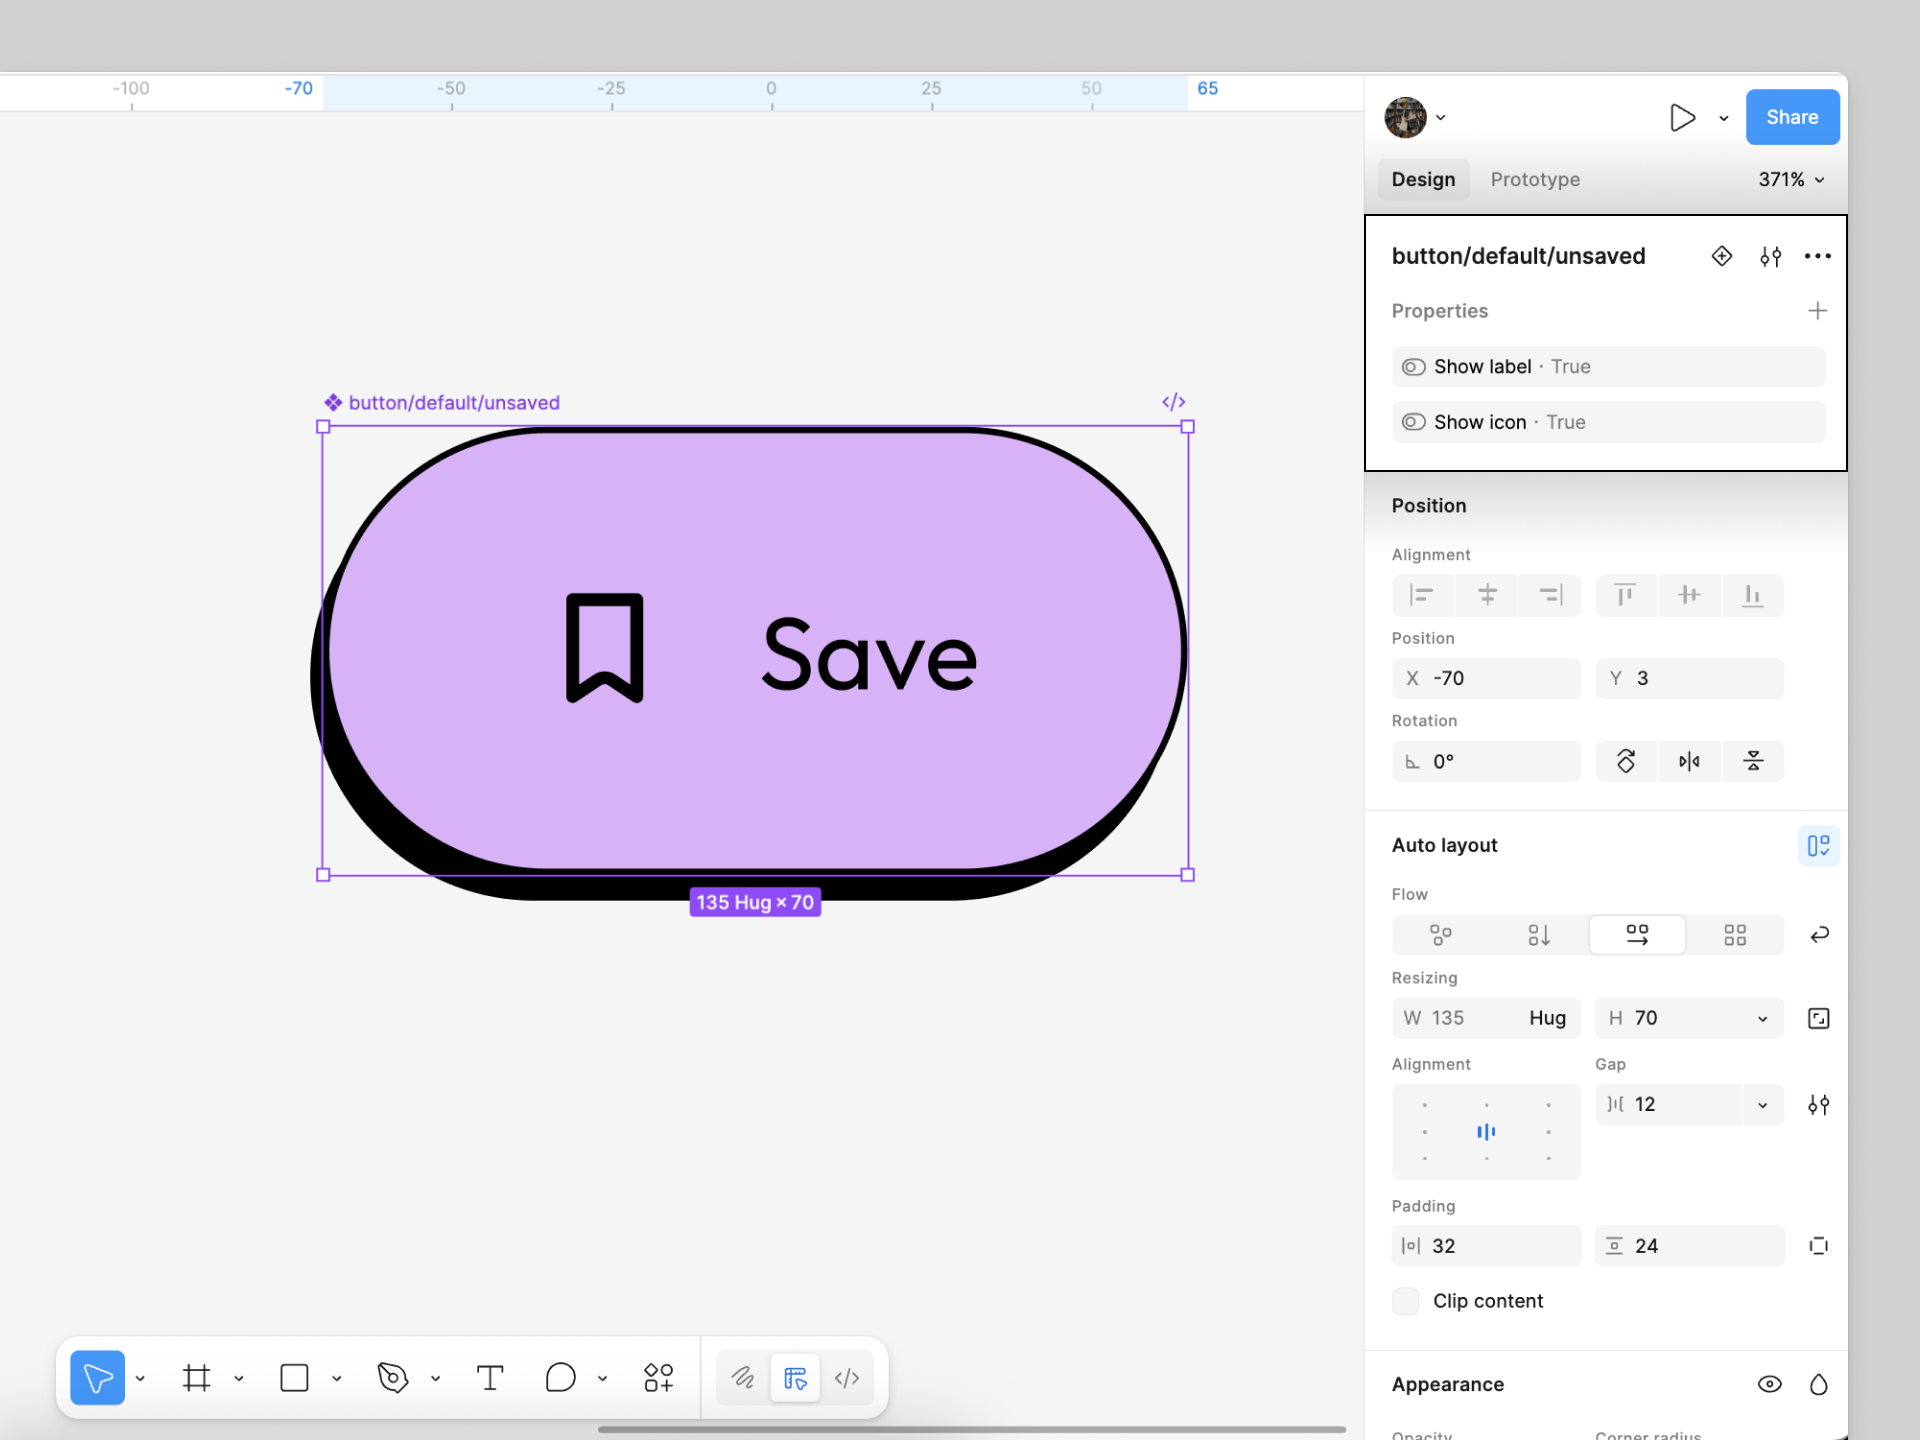1920x1440 pixels.
Task: Select the Comment tool
Action: click(x=561, y=1378)
